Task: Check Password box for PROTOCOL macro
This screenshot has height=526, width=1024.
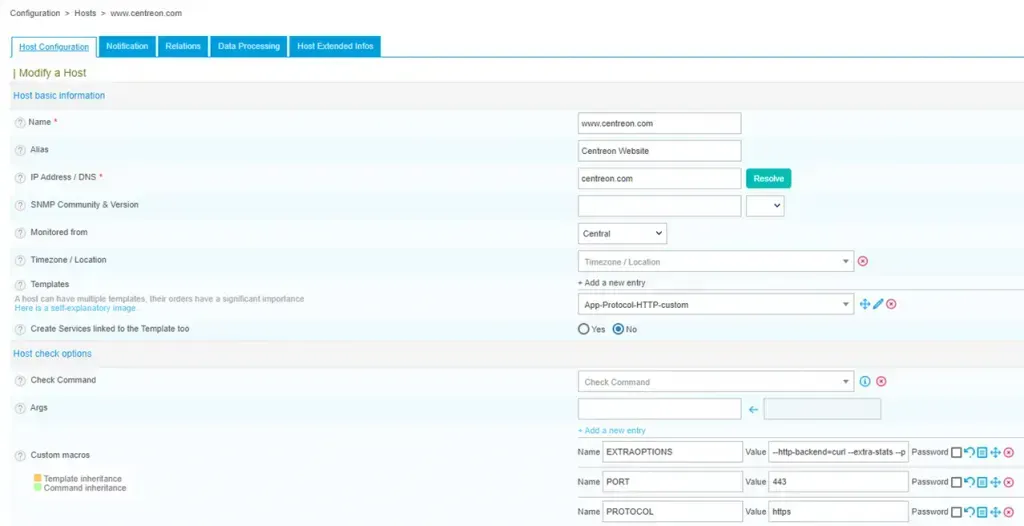Action: click(956, 512)
